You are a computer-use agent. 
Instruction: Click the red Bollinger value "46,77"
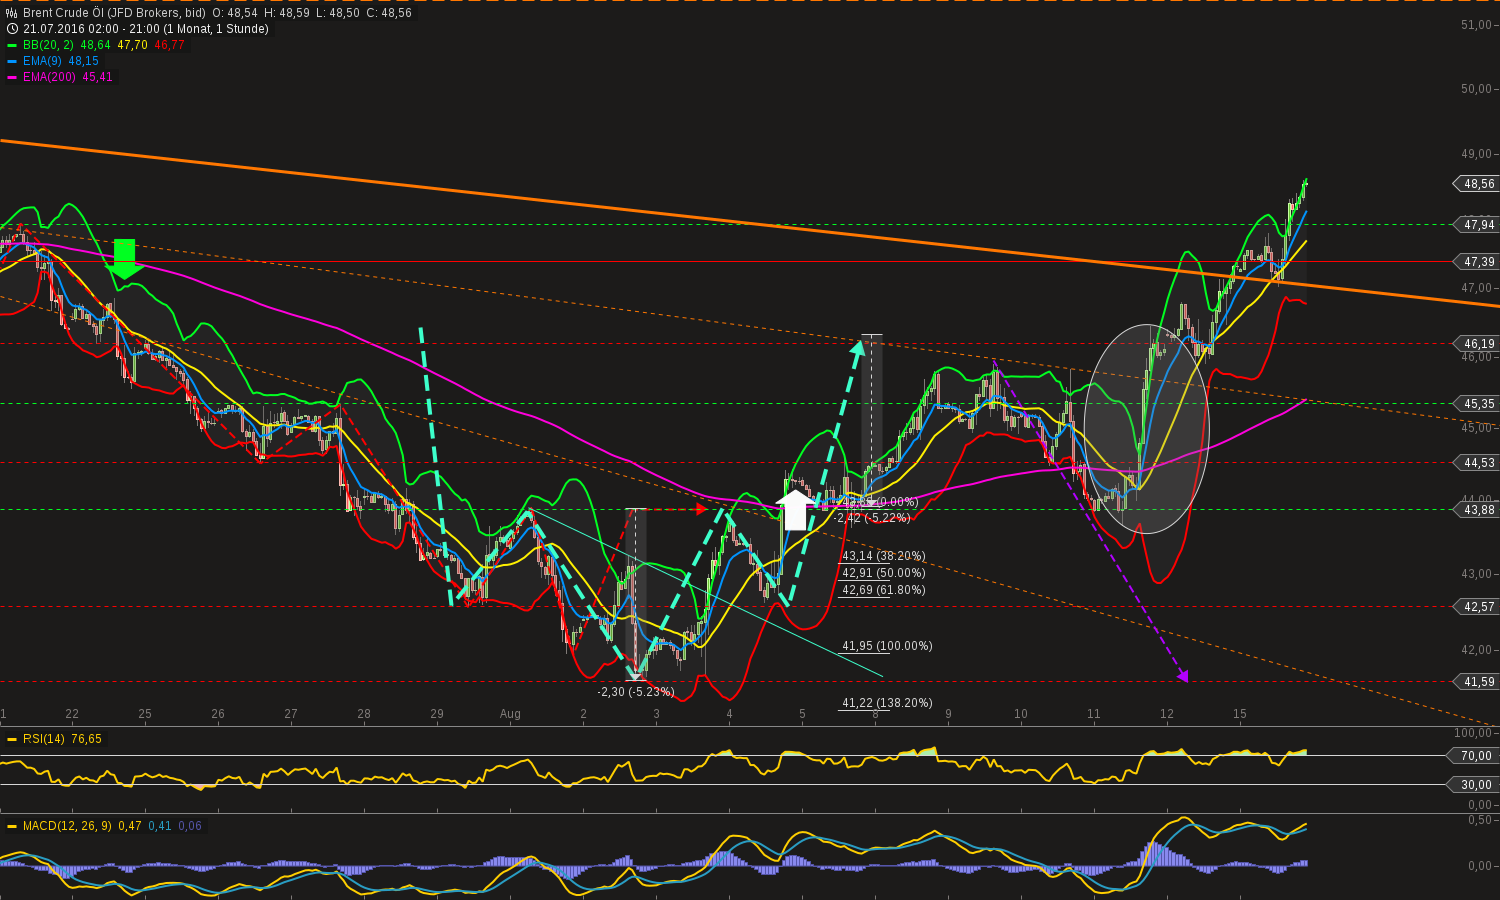tap(169, 45)
